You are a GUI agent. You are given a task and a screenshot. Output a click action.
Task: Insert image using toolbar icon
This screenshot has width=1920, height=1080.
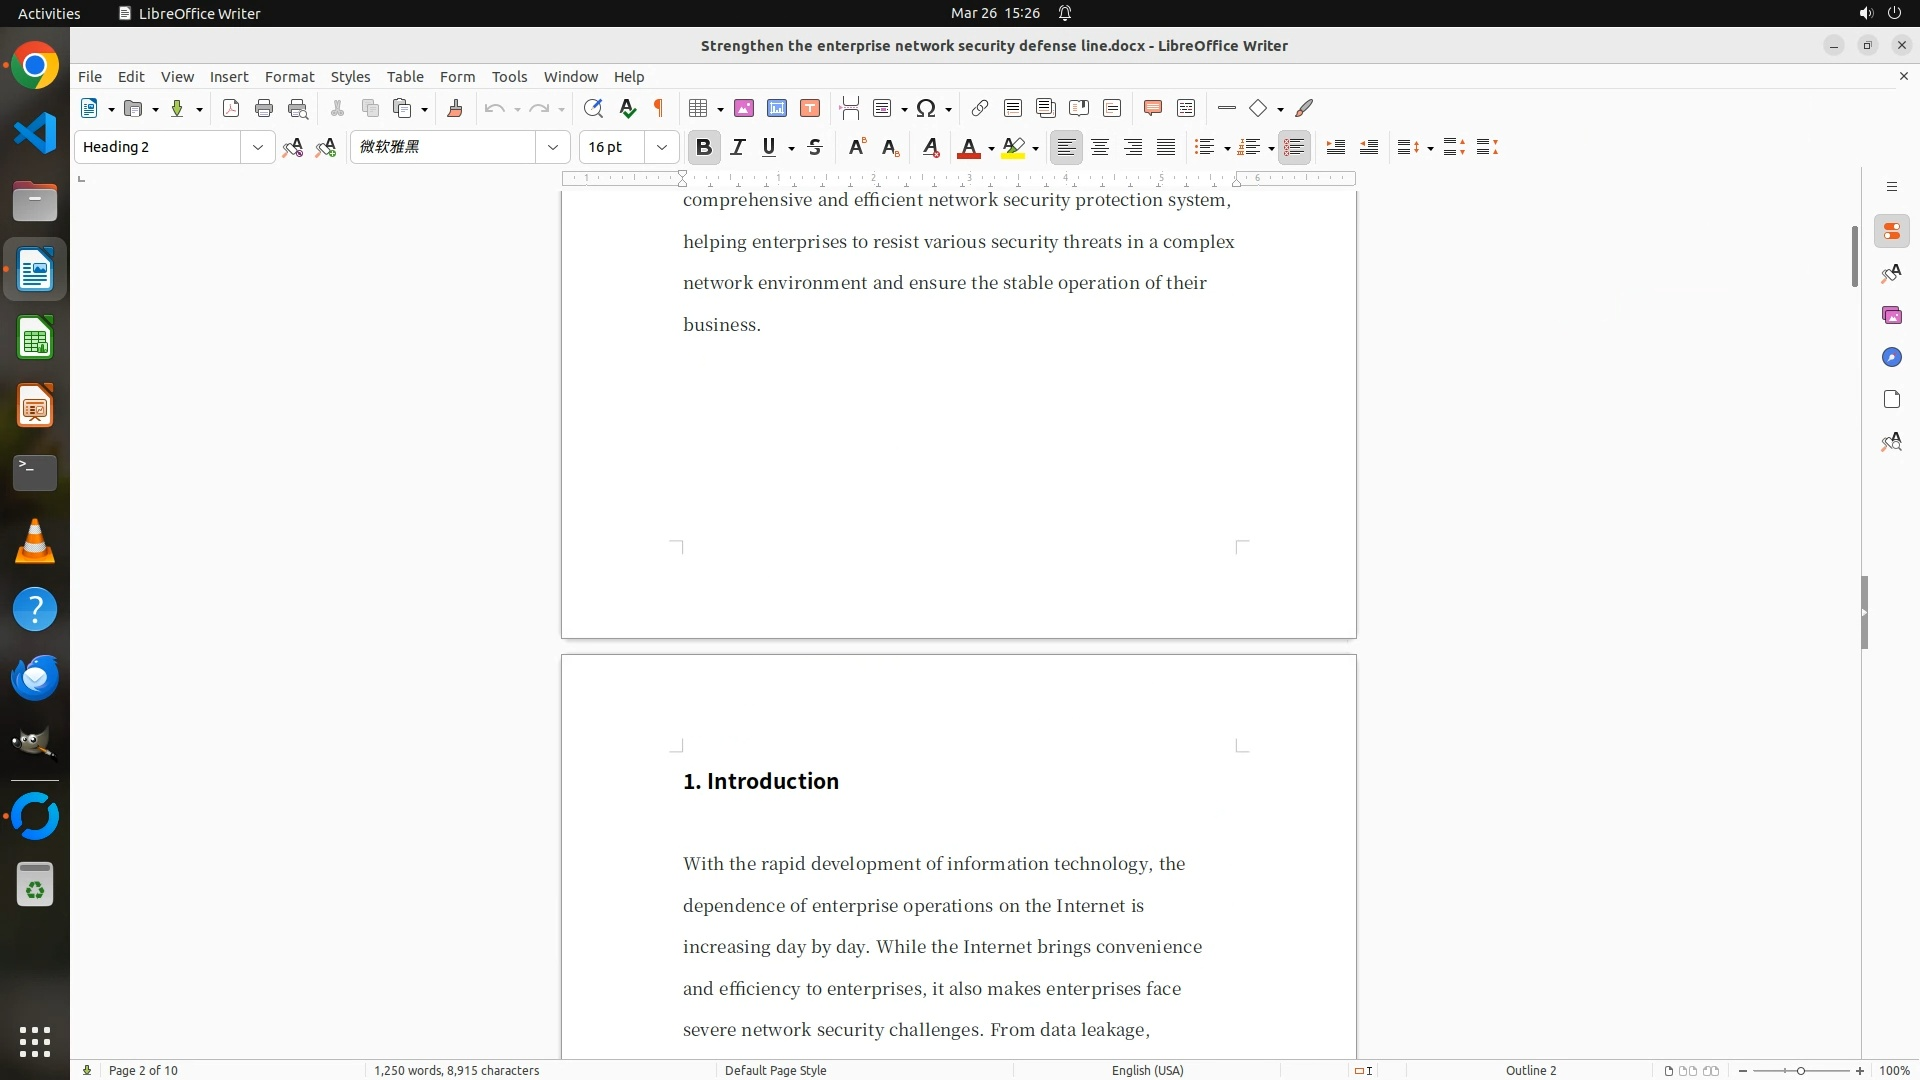coord(744,108)
